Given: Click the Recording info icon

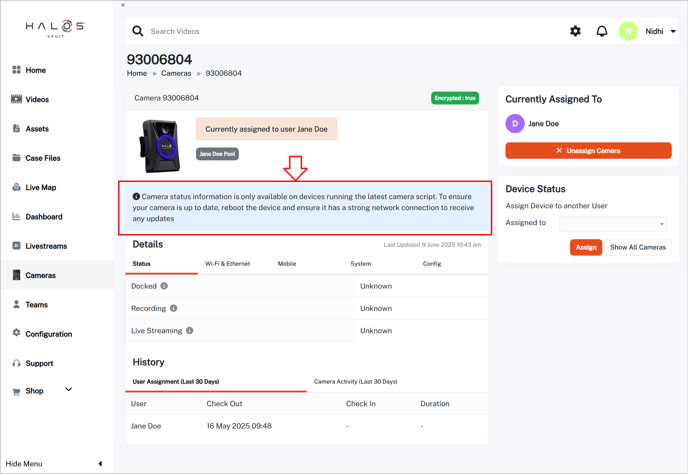Looking at the screenshot, I should click(x=173, y=308).
